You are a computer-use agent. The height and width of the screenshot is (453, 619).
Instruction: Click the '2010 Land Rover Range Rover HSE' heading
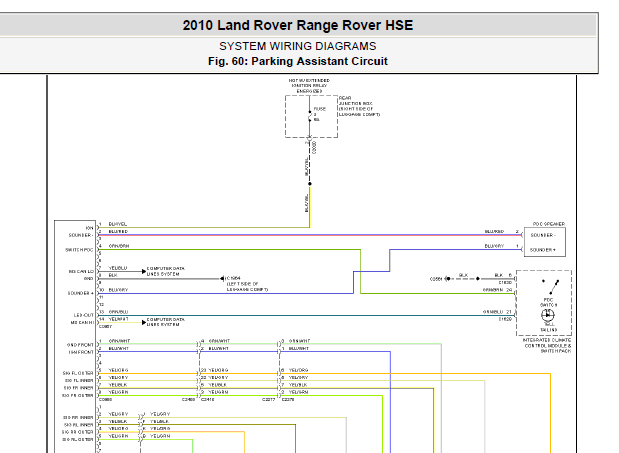coord(298,25)
